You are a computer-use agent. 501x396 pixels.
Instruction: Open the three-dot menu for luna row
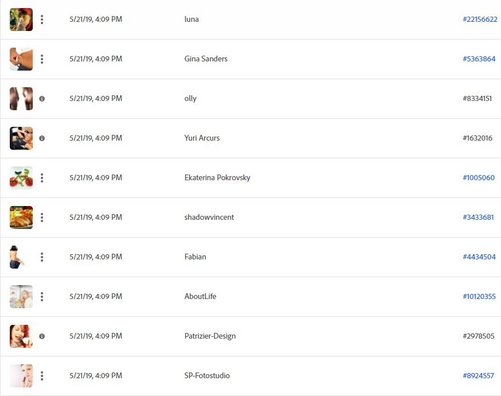point(42,19)
